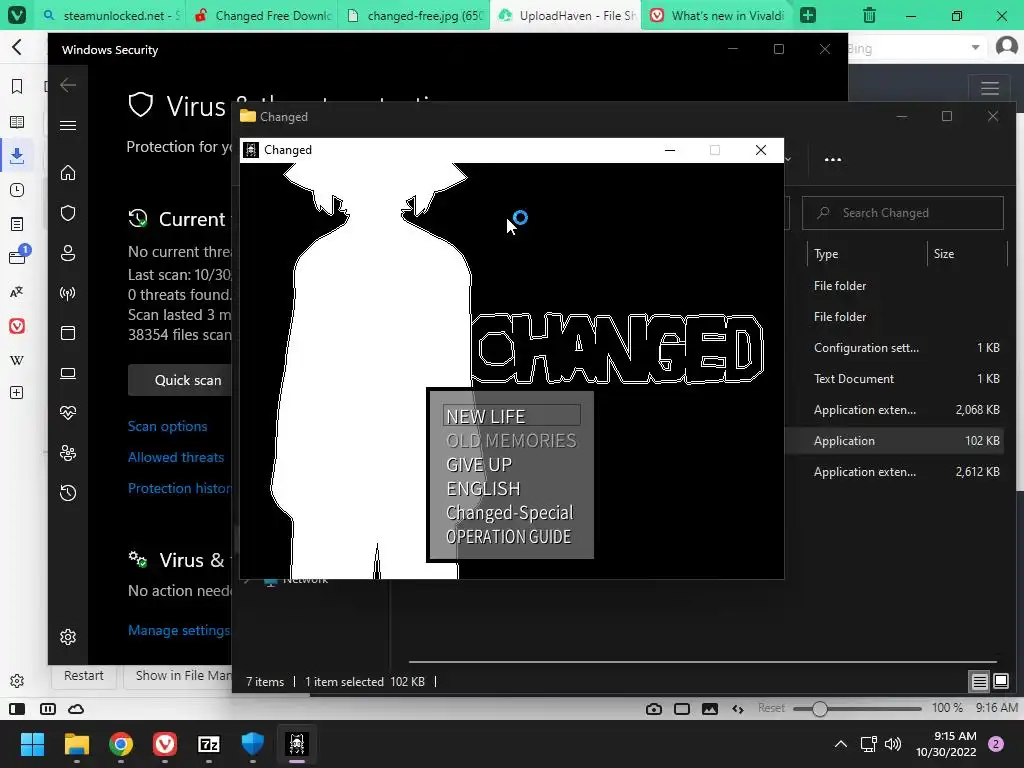
Task: Open Vivaldi page actions code icon
Action: tap(738, 709)
